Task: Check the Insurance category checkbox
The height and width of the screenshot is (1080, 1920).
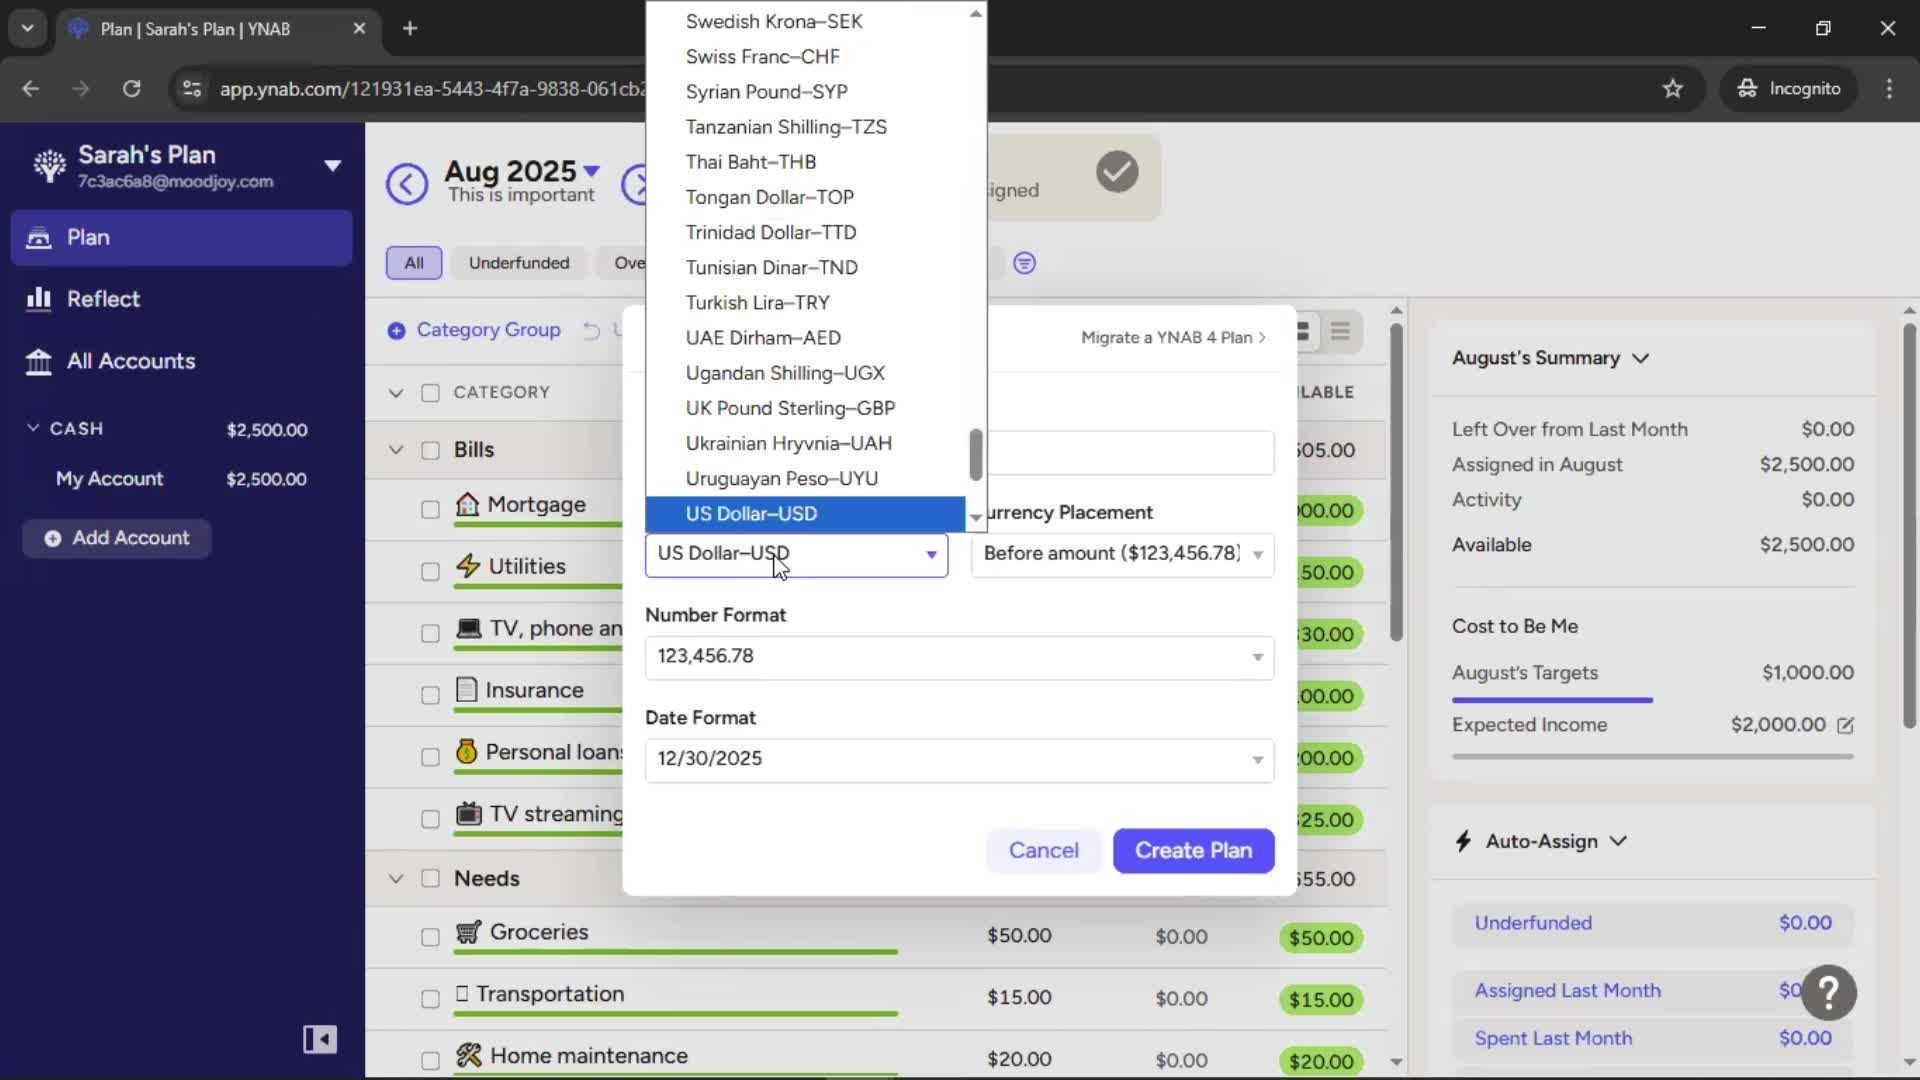Action: 430,696
